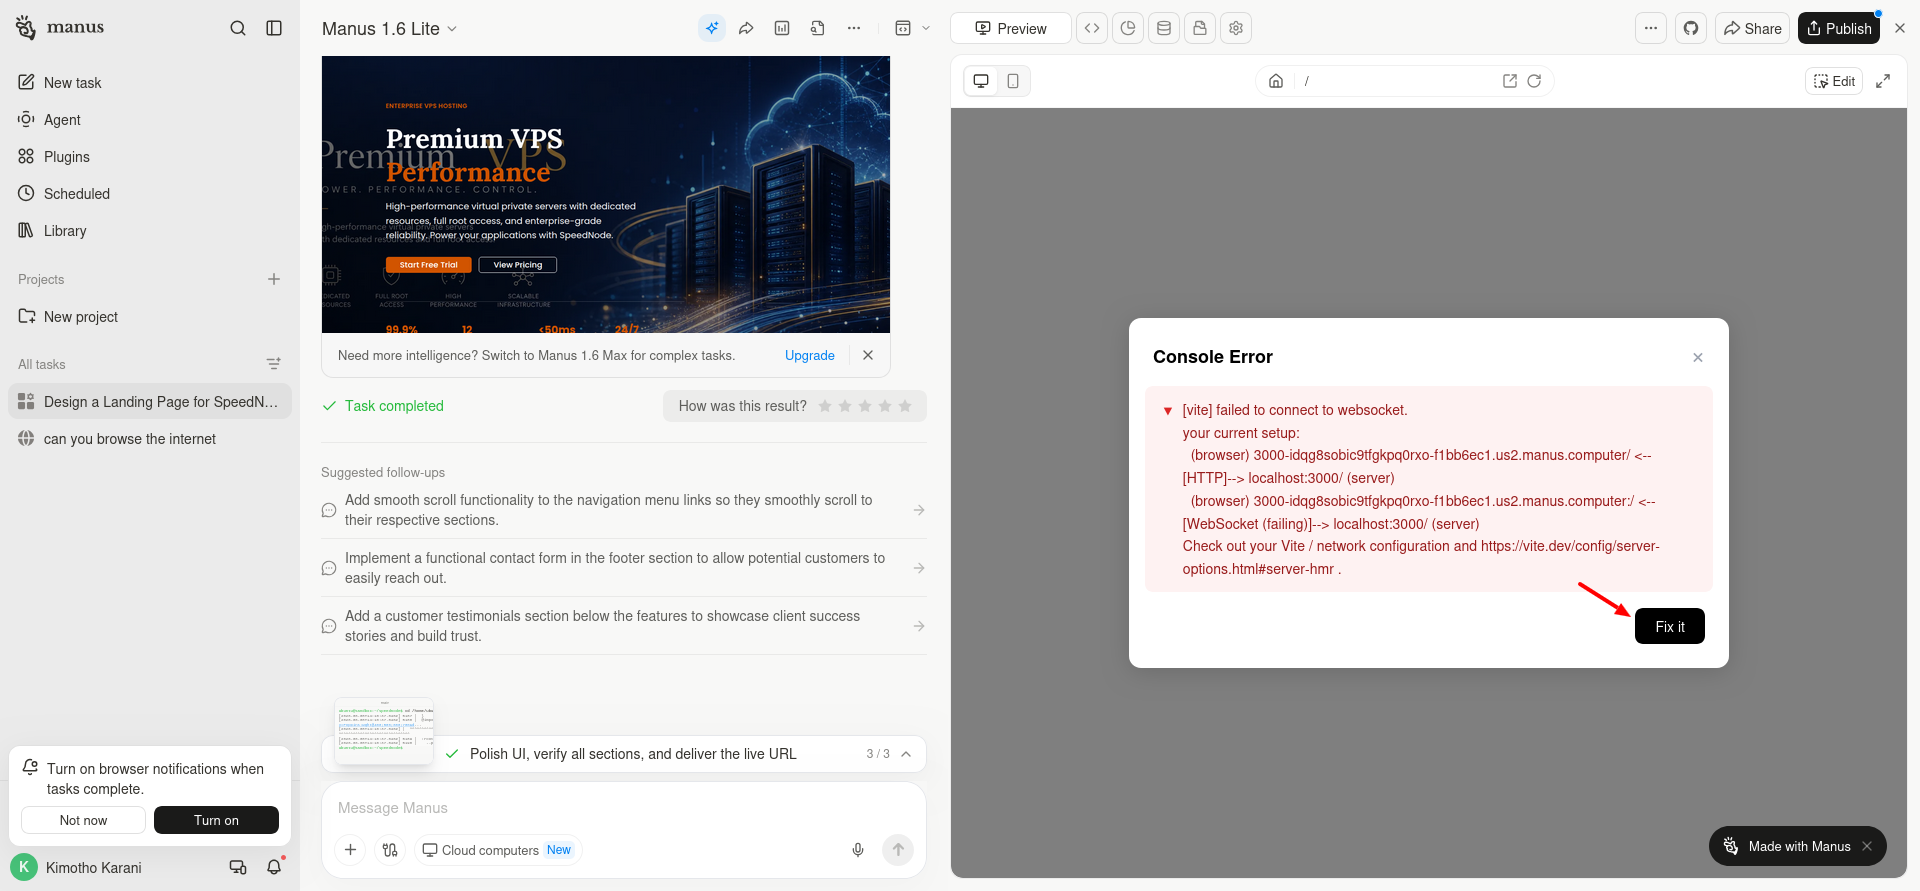The image size is (1920, 891).
Task: Open Scheduled in the sidebar
Action: coord(150,194)
